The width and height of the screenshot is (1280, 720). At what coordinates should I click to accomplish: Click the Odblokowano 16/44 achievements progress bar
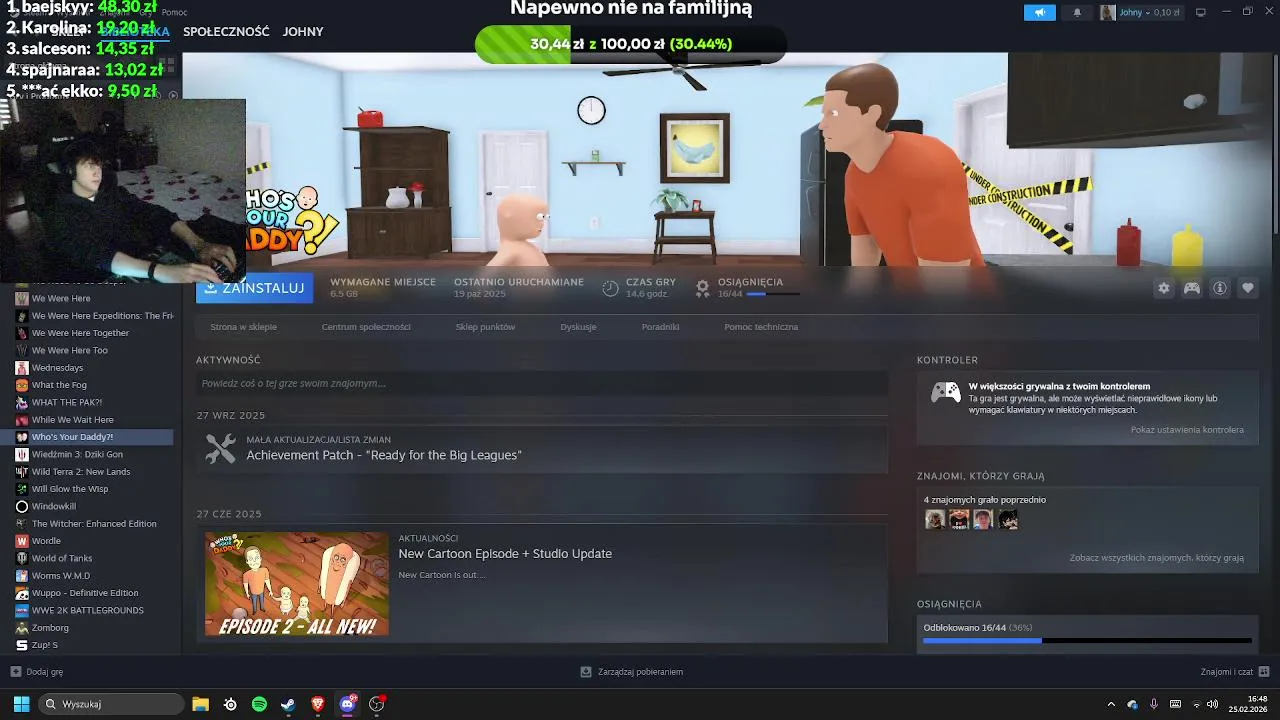(x=1087, y=640)
